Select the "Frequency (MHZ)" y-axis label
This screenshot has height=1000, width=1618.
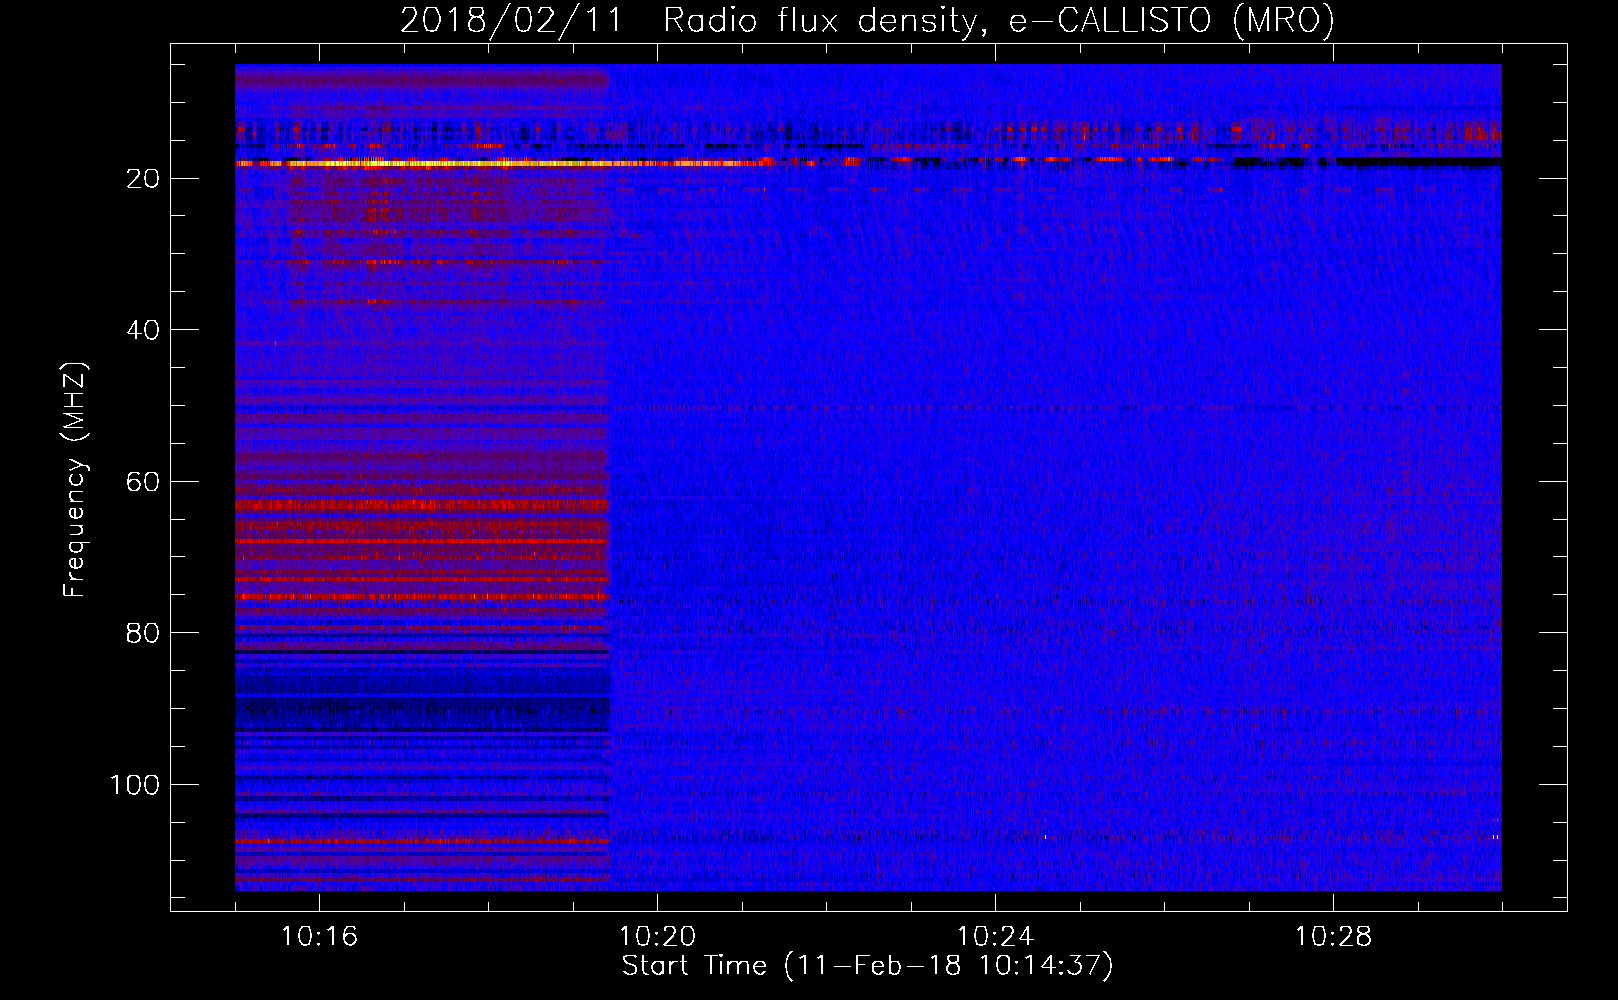click(75, 479)
